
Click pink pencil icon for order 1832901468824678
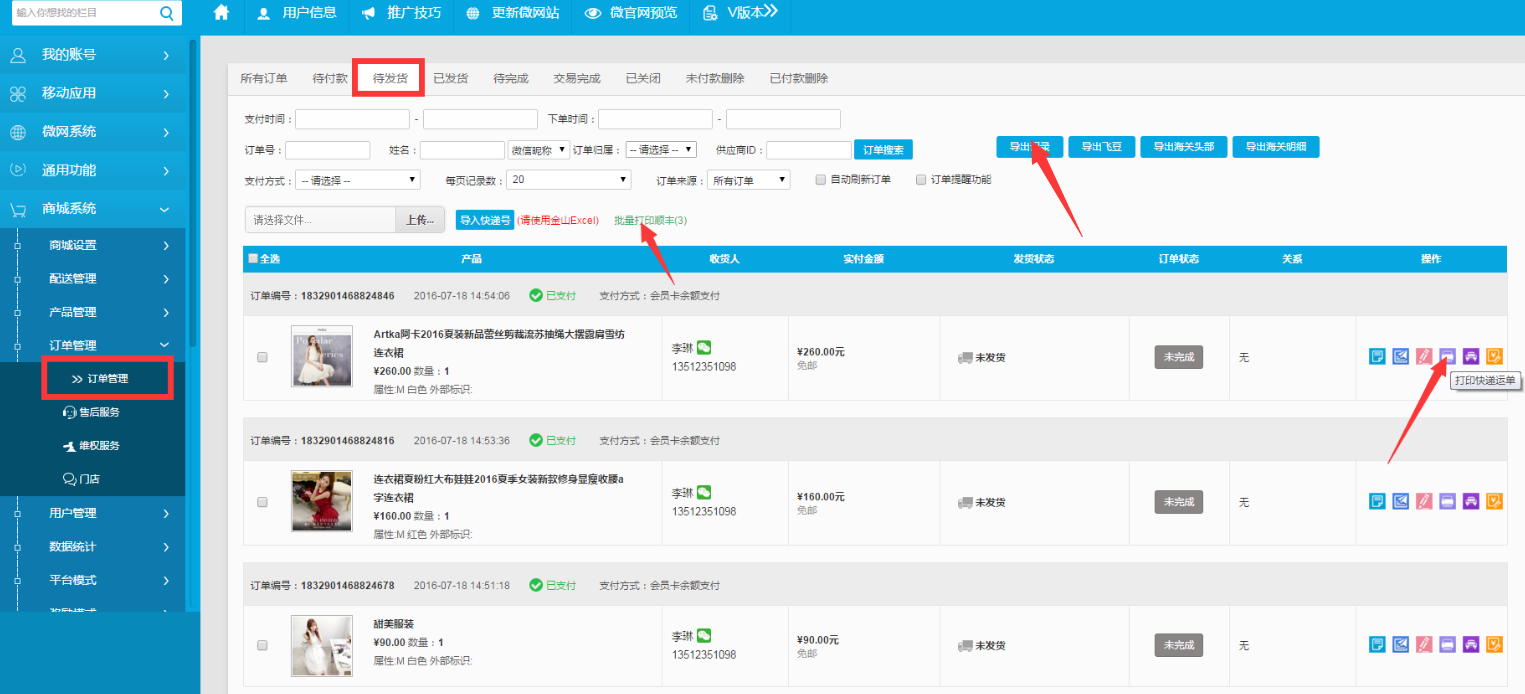[x=1424, y=645]
